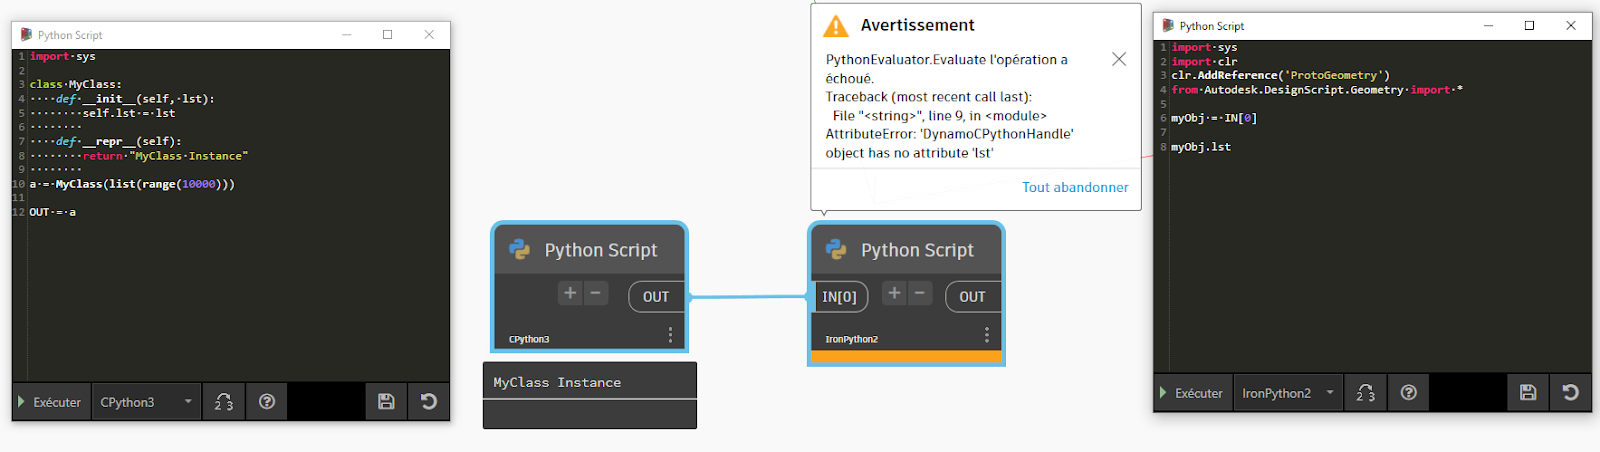This screenshot has width=1600, height=452.
Task: Open help in the CPython3 editor
Action: click(267, 402)
